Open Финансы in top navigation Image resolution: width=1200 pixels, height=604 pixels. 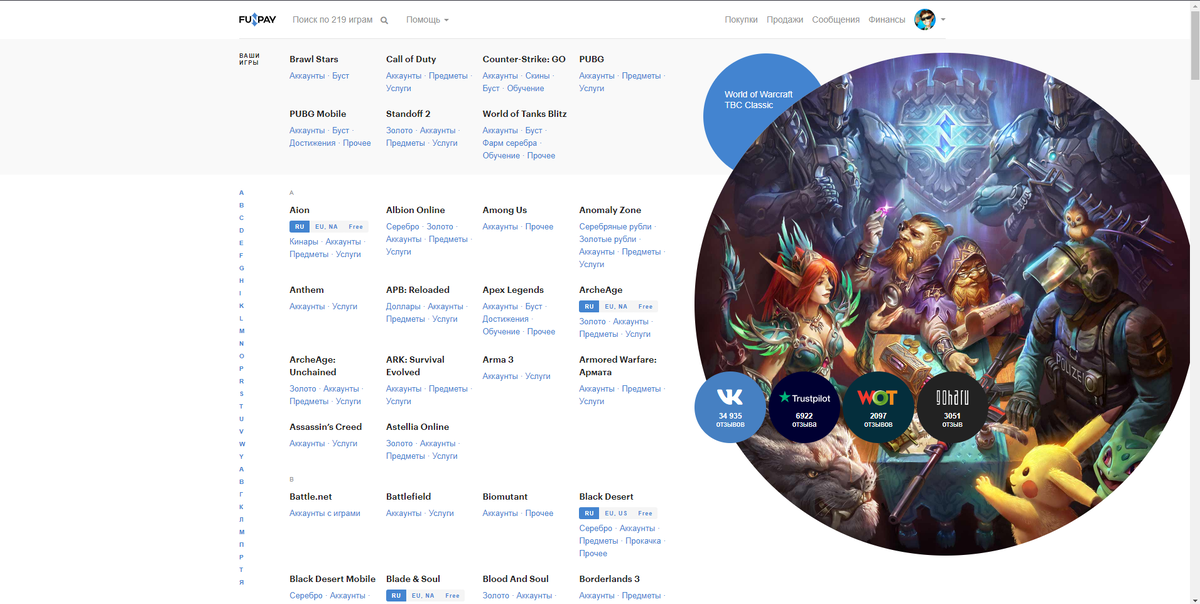[887, 20]
